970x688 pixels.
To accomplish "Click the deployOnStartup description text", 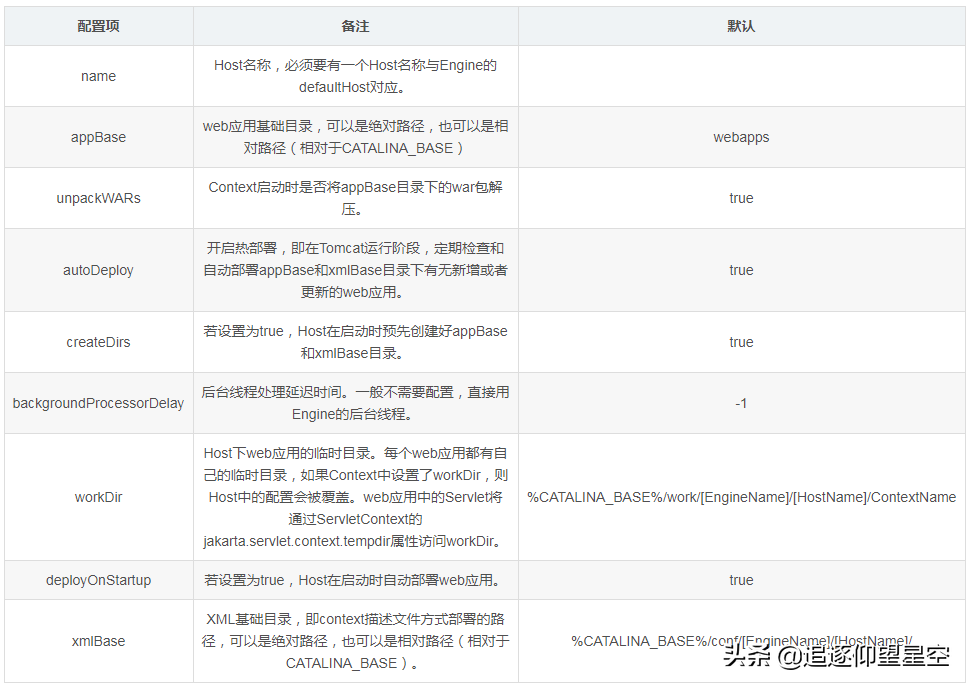I will coord(355,580).
